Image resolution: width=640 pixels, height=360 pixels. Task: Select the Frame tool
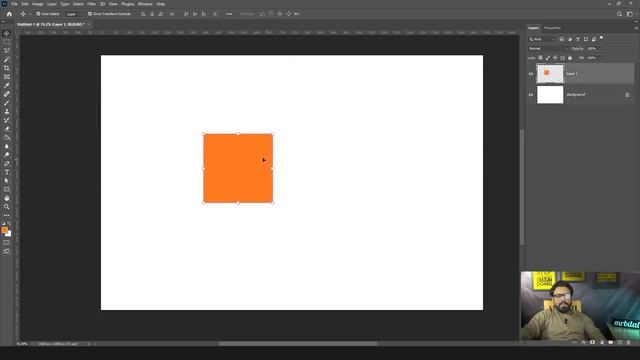pos(7,77)
